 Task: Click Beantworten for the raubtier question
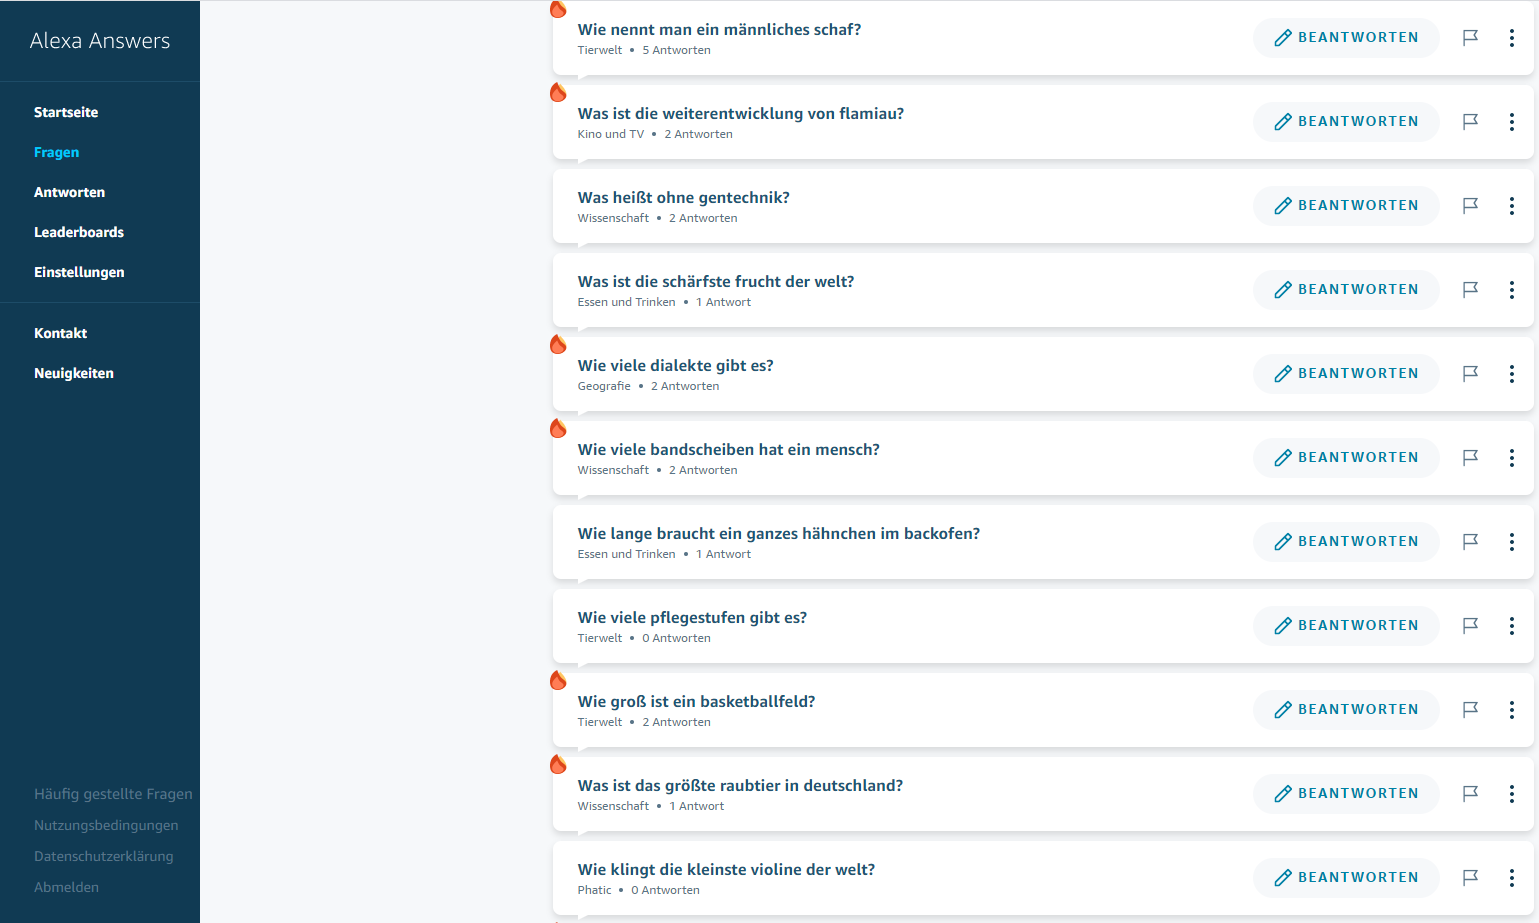tap(1346, 794)
